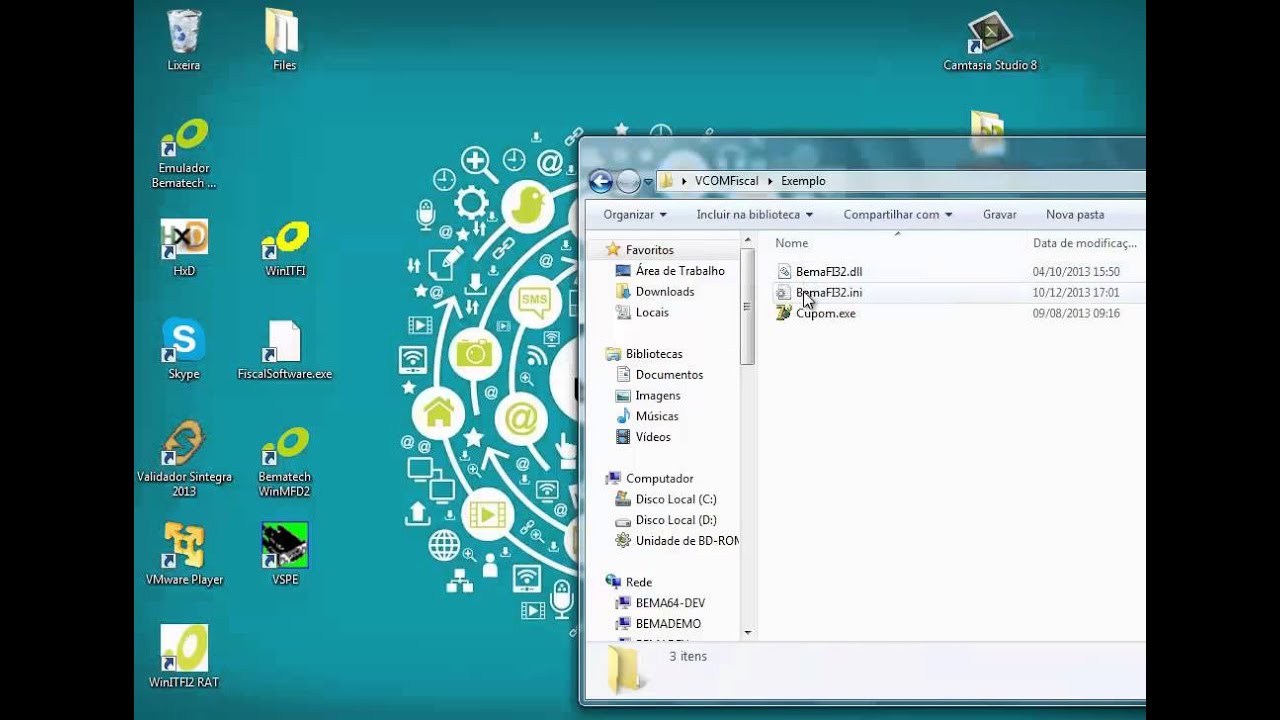Open Incluir na biblioteca dropdown

(755, 214)
